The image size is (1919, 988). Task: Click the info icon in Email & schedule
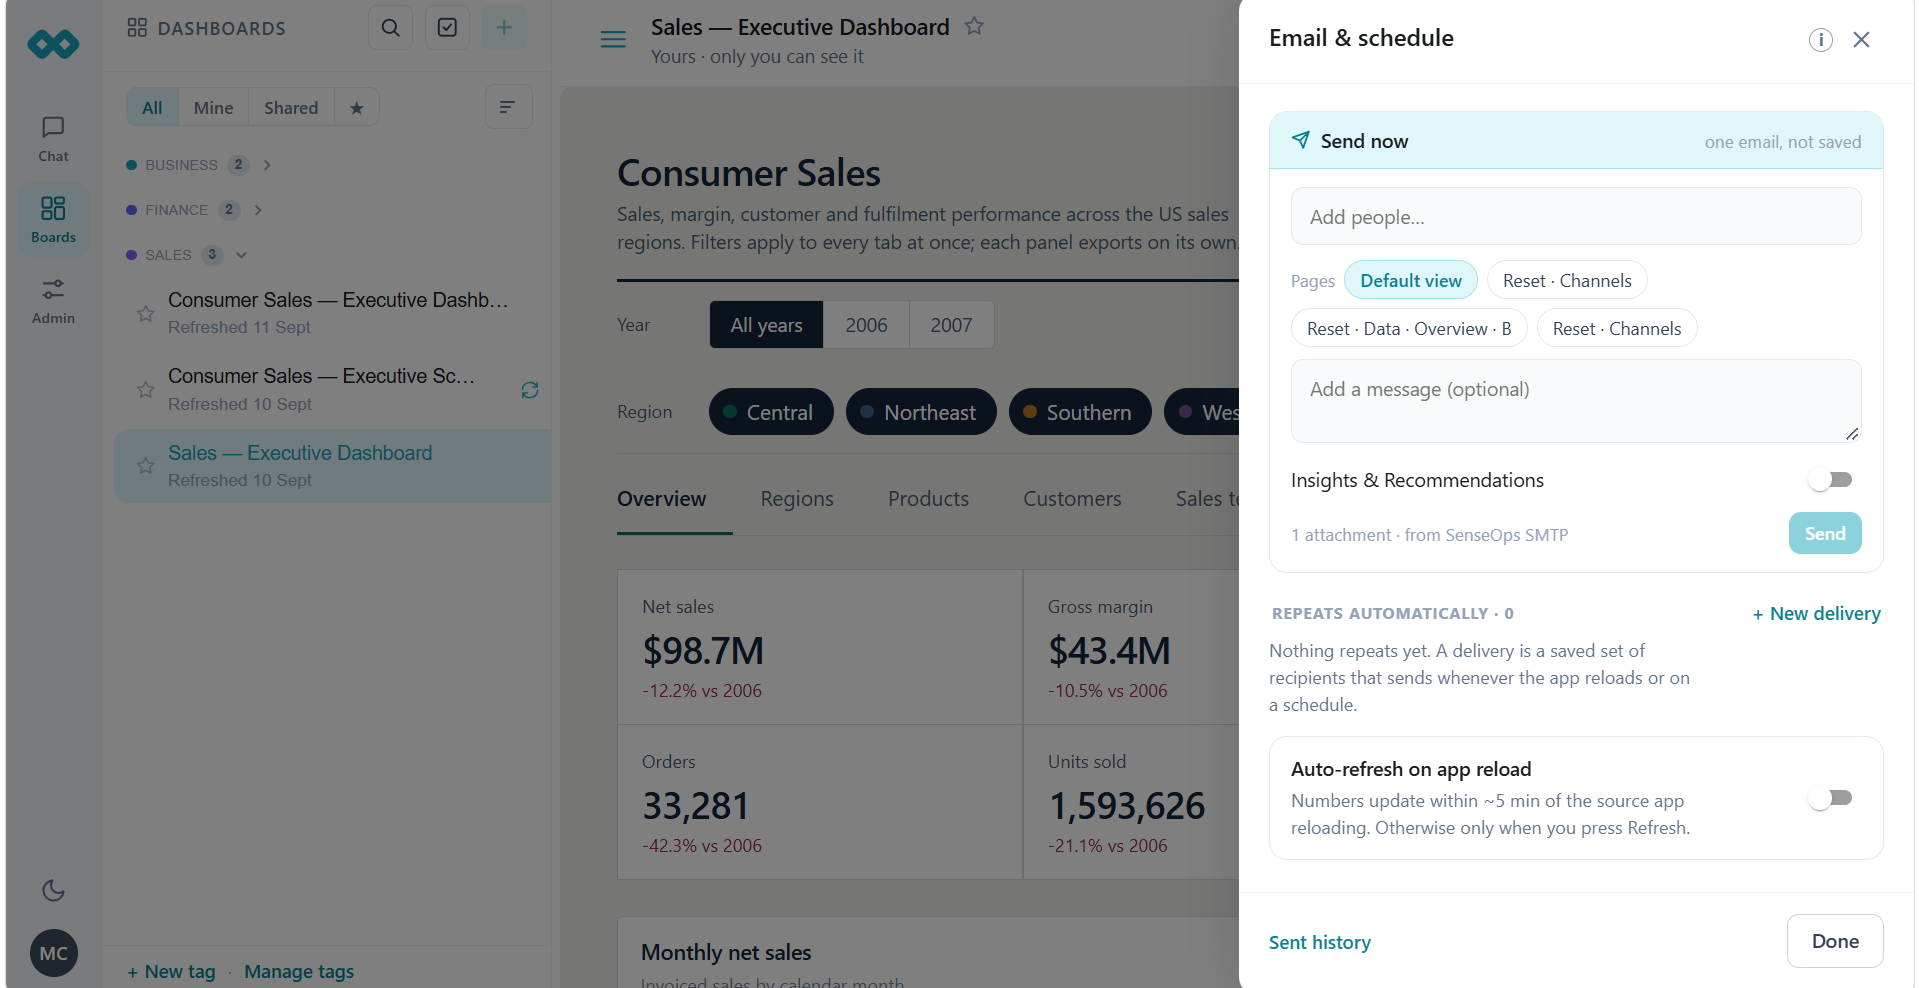[x=1820, y=40]
